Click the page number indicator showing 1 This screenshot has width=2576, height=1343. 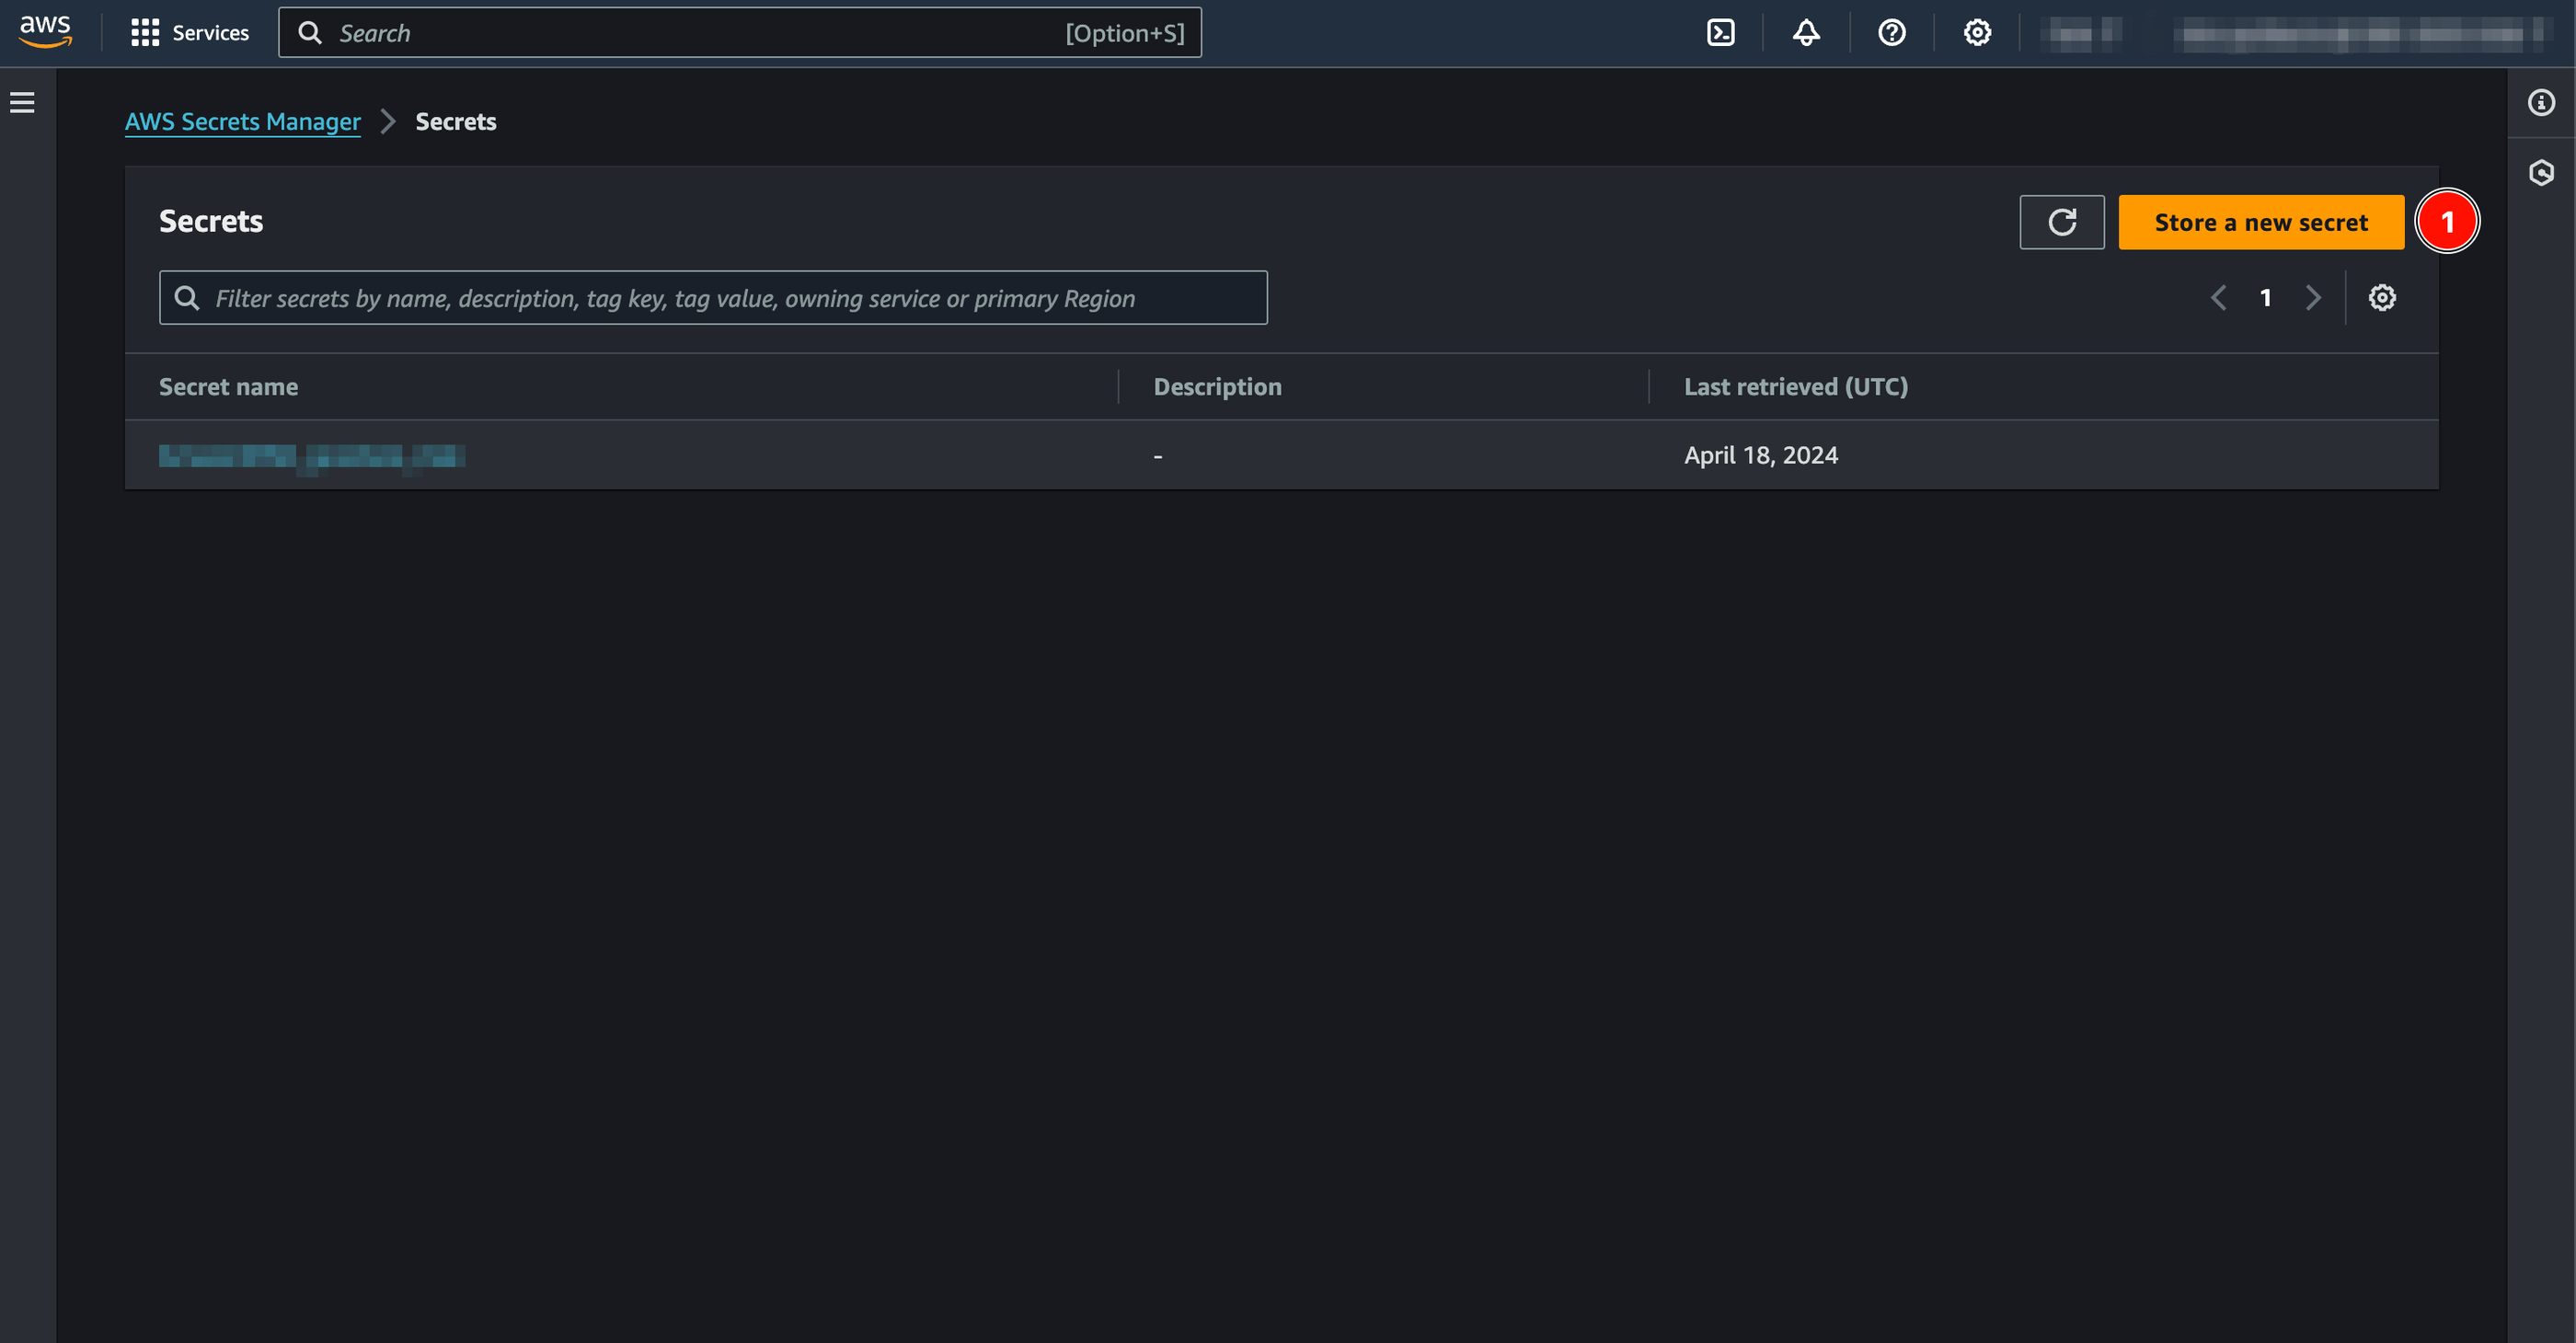point(2264,296)
